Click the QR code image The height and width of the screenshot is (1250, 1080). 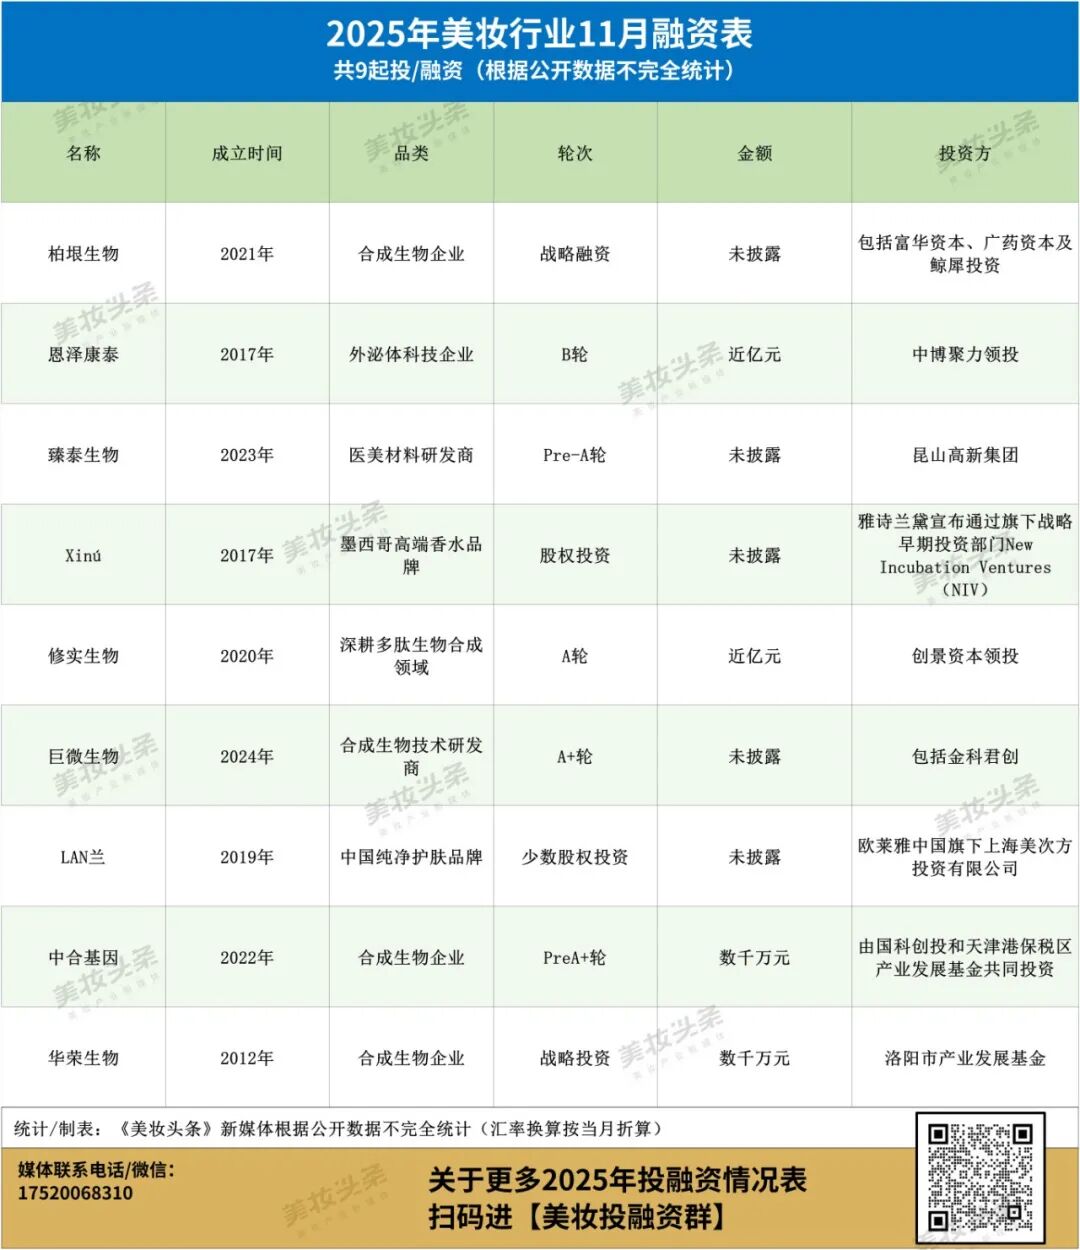pos(979,1176)
